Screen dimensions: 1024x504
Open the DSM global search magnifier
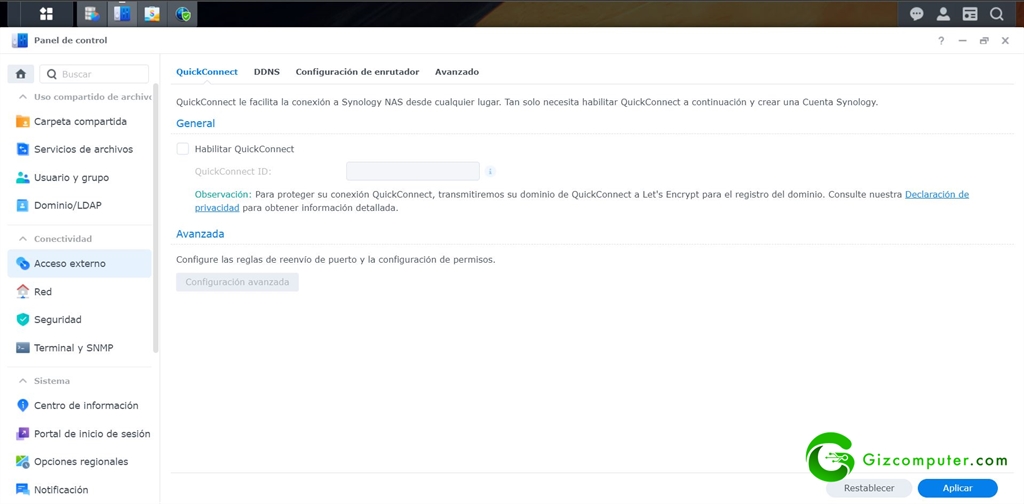point(997,14)
